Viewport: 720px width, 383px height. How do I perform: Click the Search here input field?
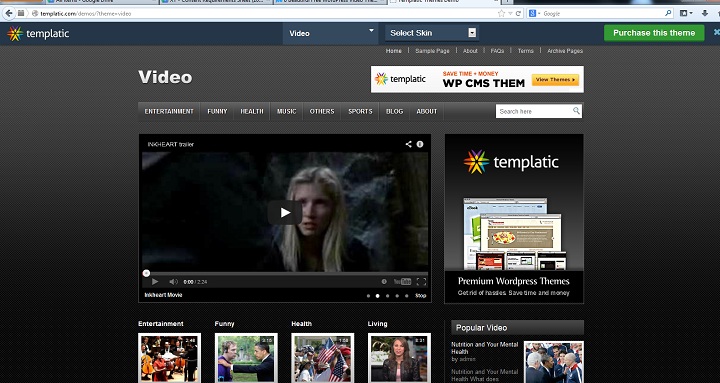(533, 111)
